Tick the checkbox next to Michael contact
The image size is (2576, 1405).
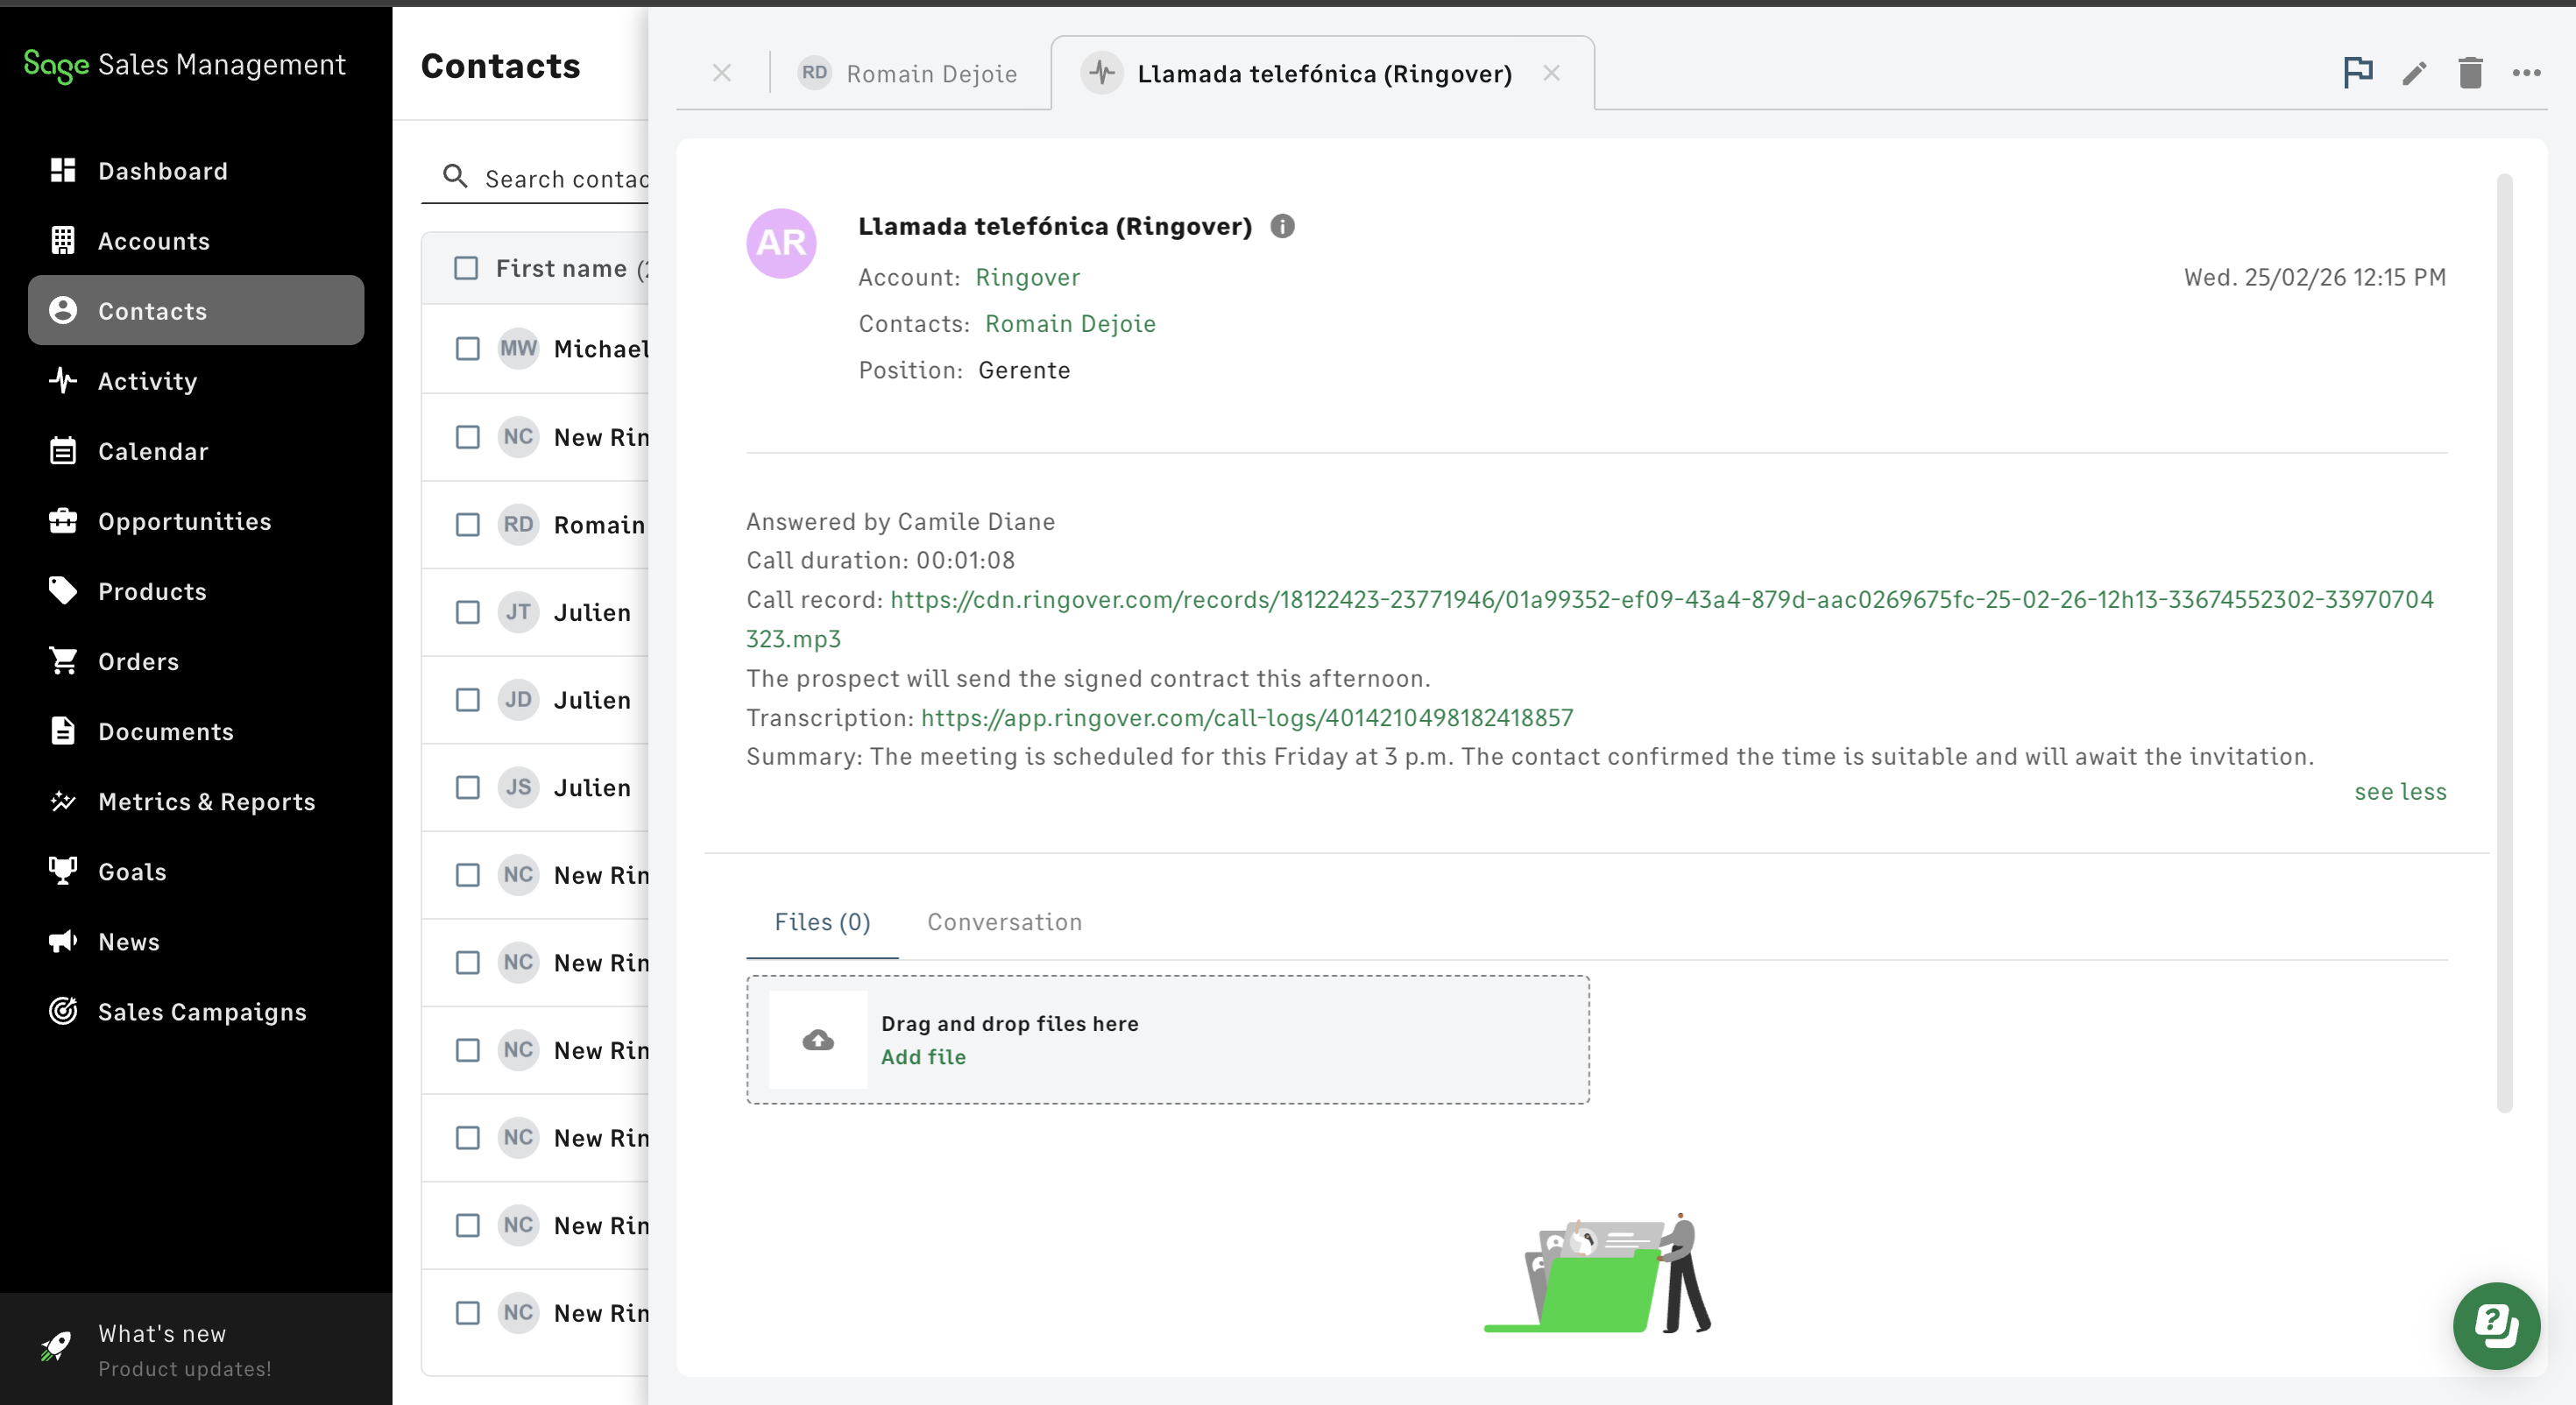point(467,349)
